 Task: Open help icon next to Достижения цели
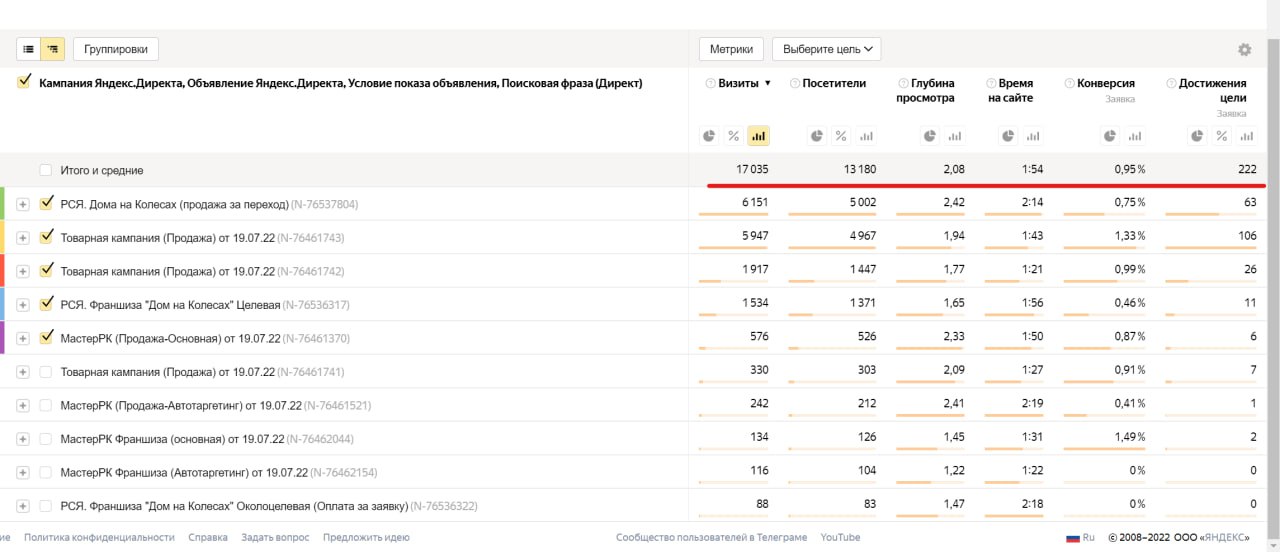(x=1171, y=84)
